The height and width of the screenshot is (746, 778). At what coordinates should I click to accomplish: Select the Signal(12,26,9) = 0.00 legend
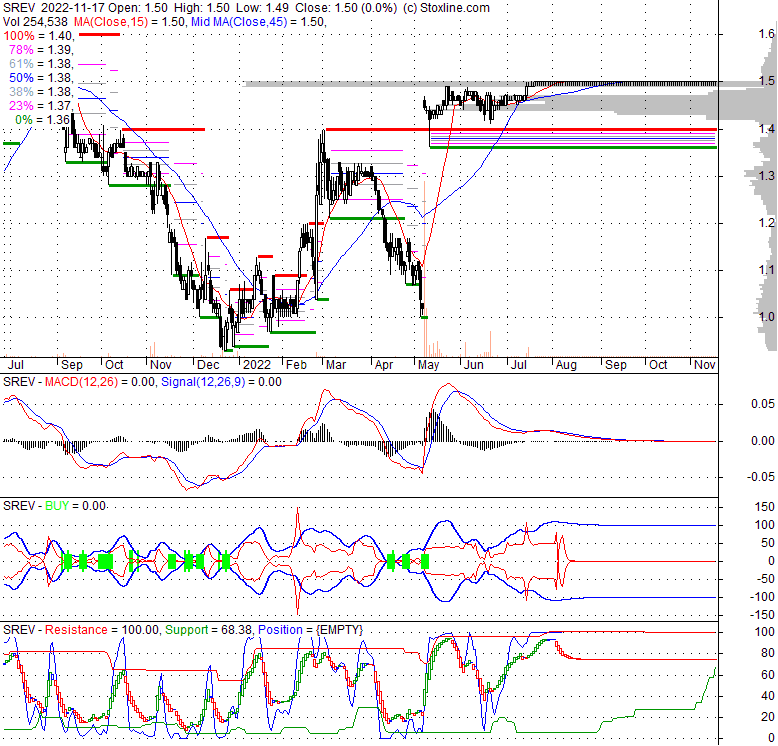coord(221,382)
